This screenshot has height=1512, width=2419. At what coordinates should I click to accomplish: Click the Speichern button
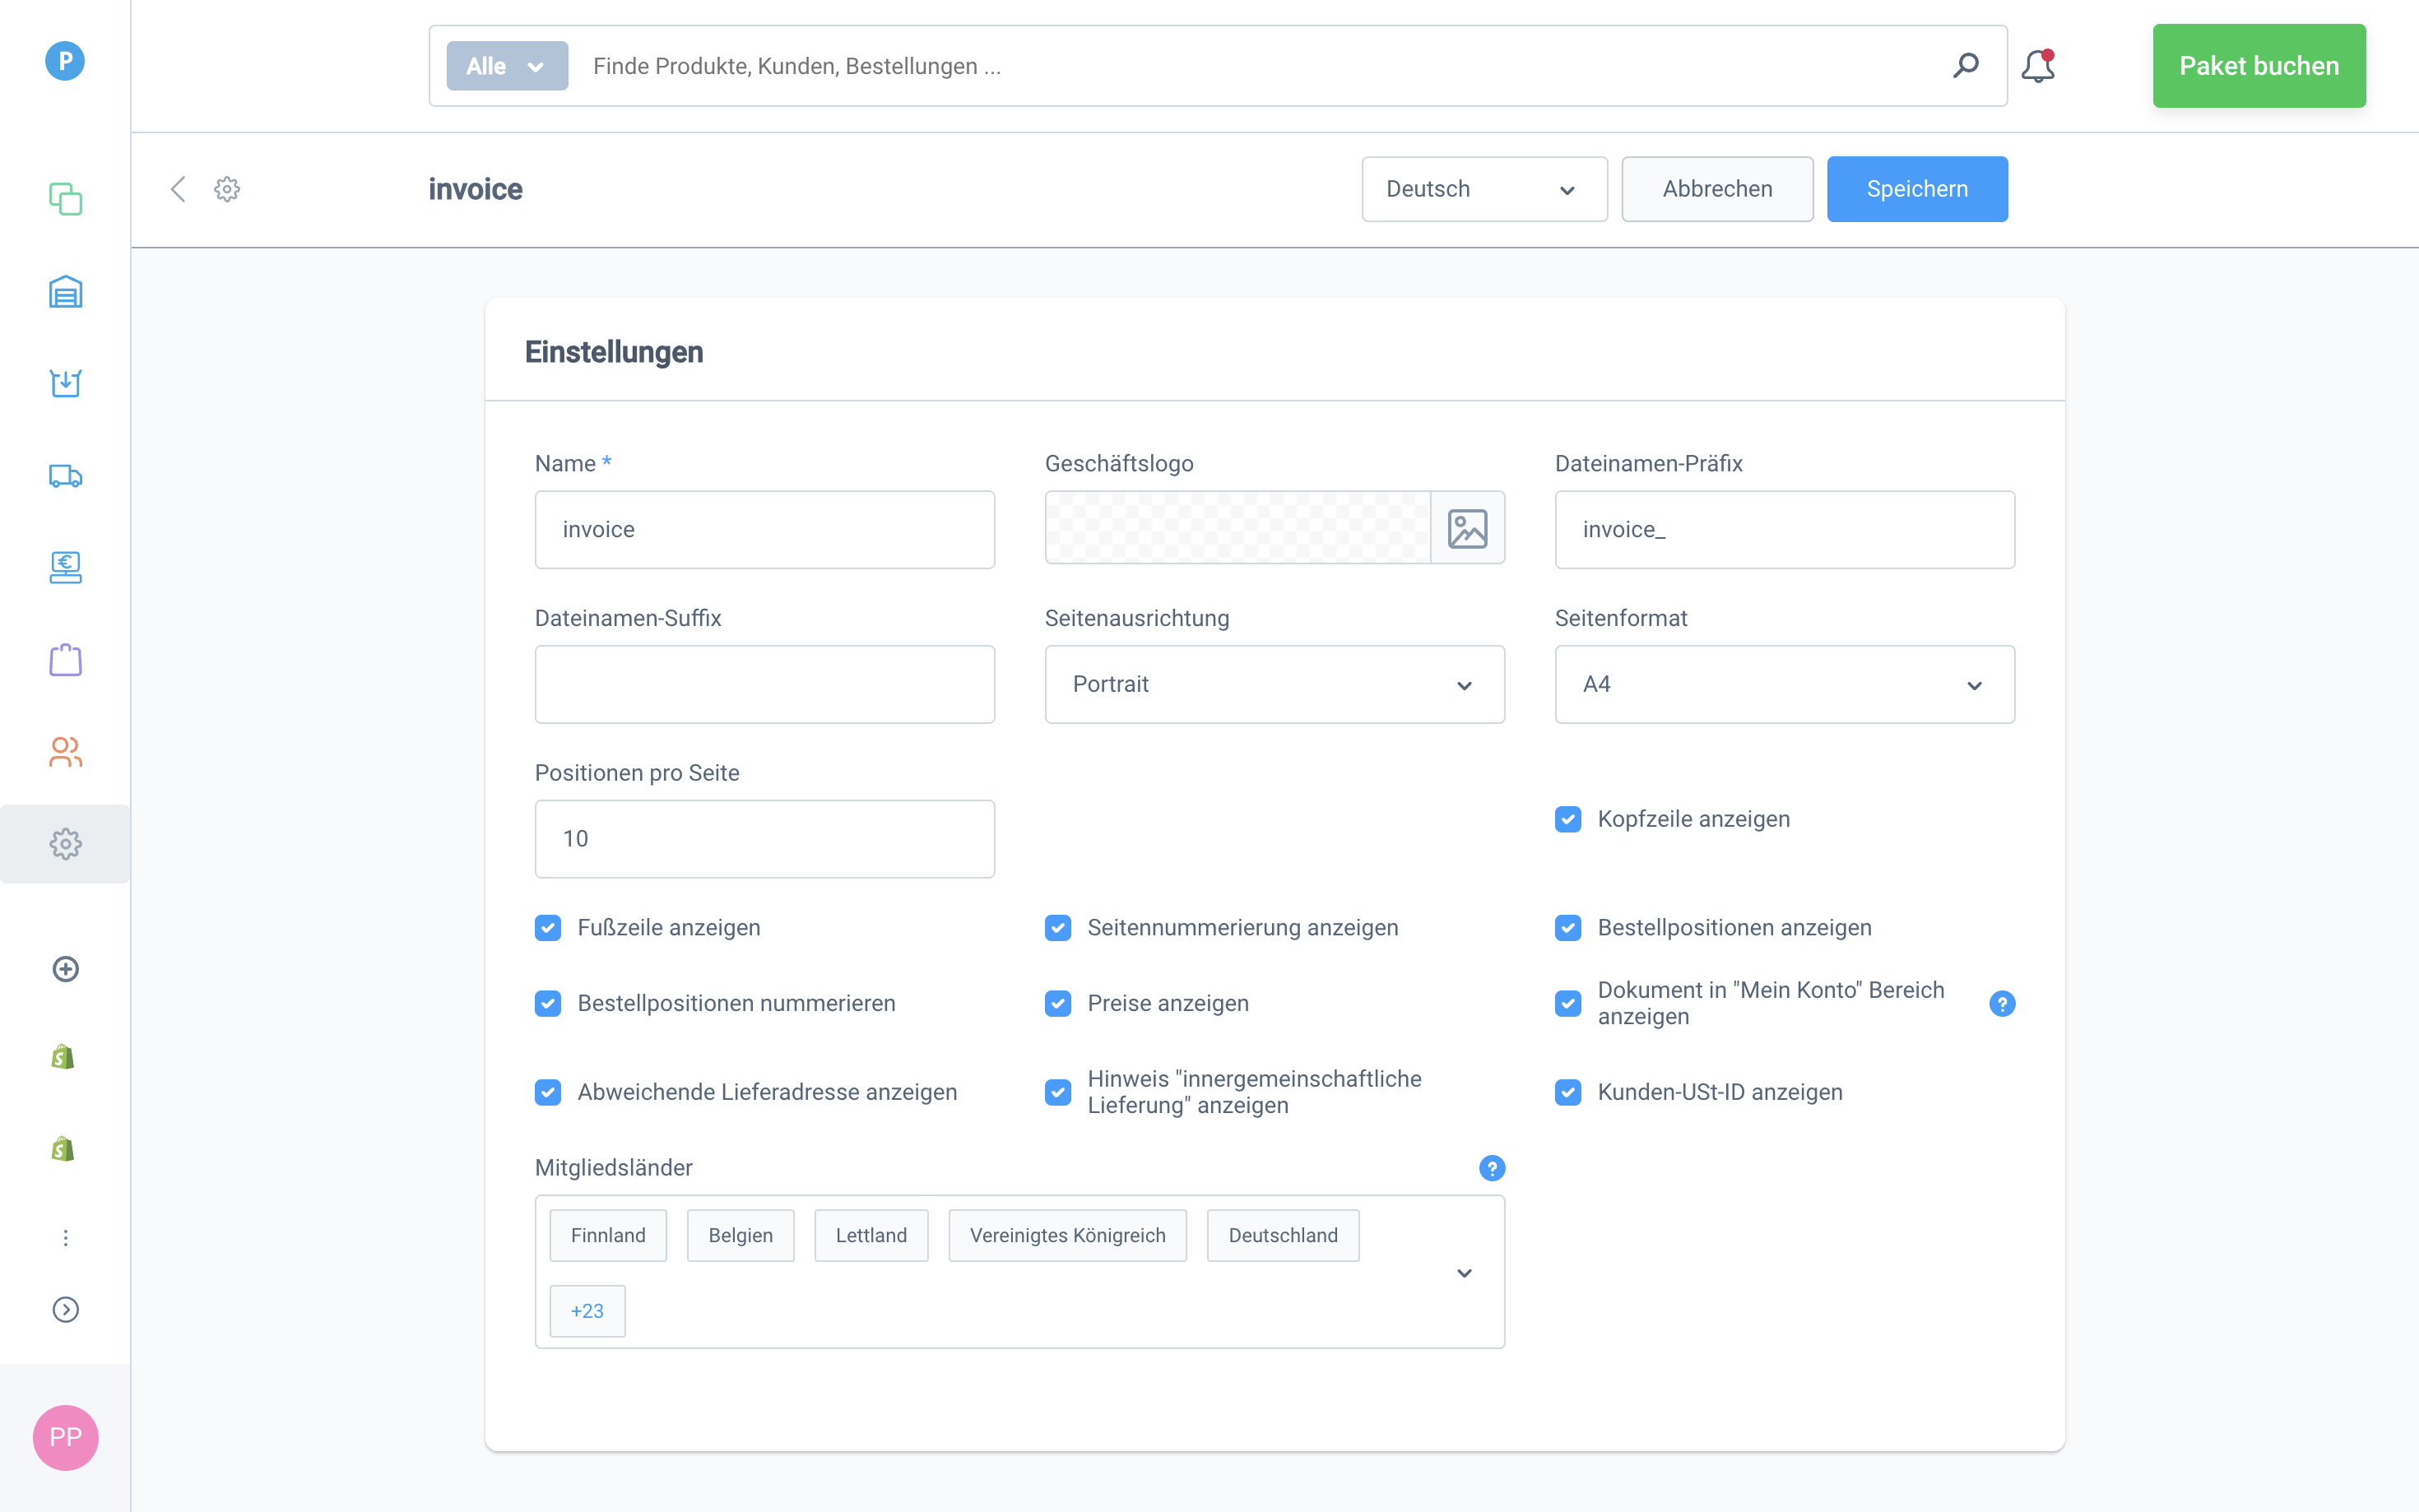(1916, 189)
